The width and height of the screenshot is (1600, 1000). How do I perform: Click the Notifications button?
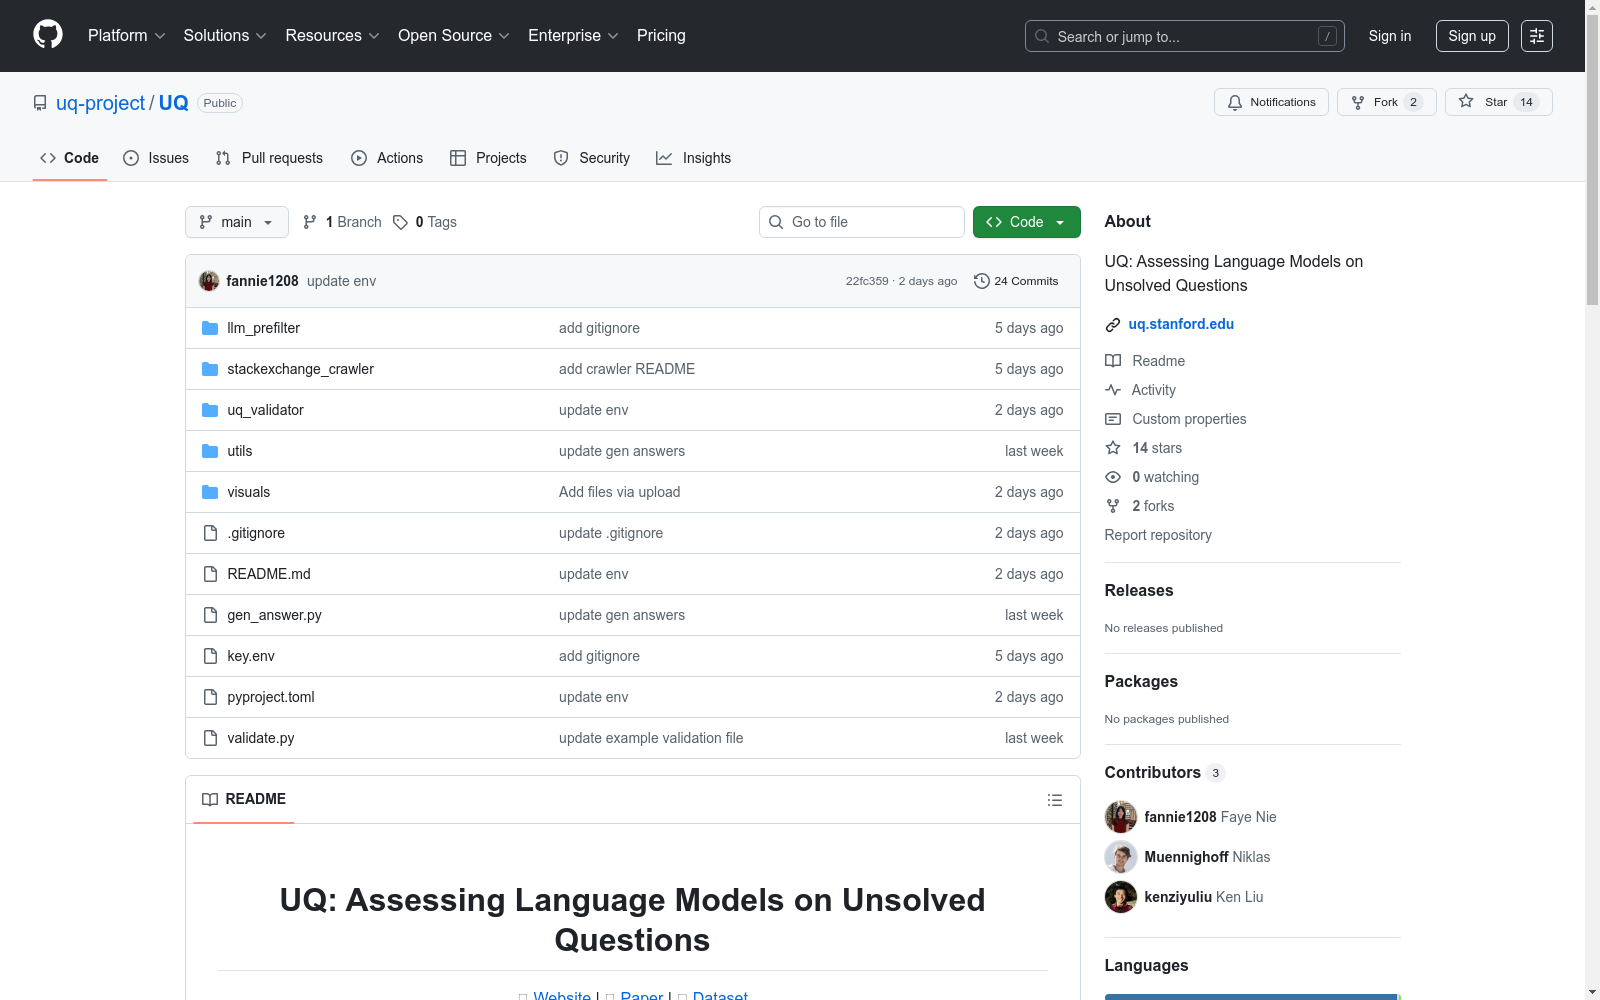click(1271, 102)
